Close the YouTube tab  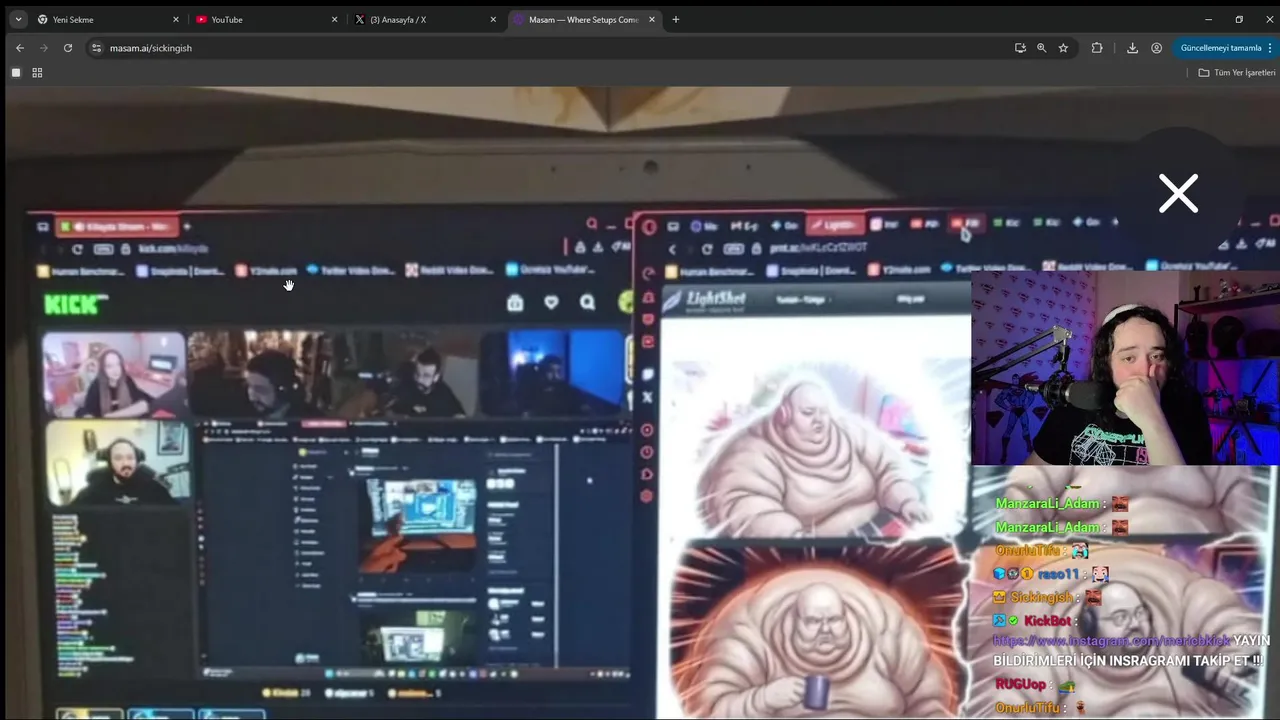[335, 19]
